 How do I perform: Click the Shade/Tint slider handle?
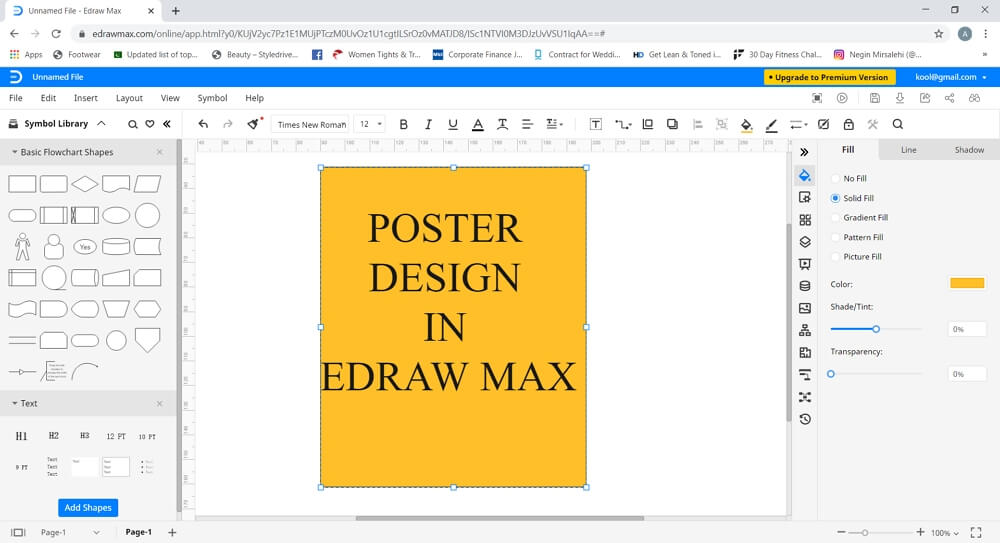tap(876, 329)
